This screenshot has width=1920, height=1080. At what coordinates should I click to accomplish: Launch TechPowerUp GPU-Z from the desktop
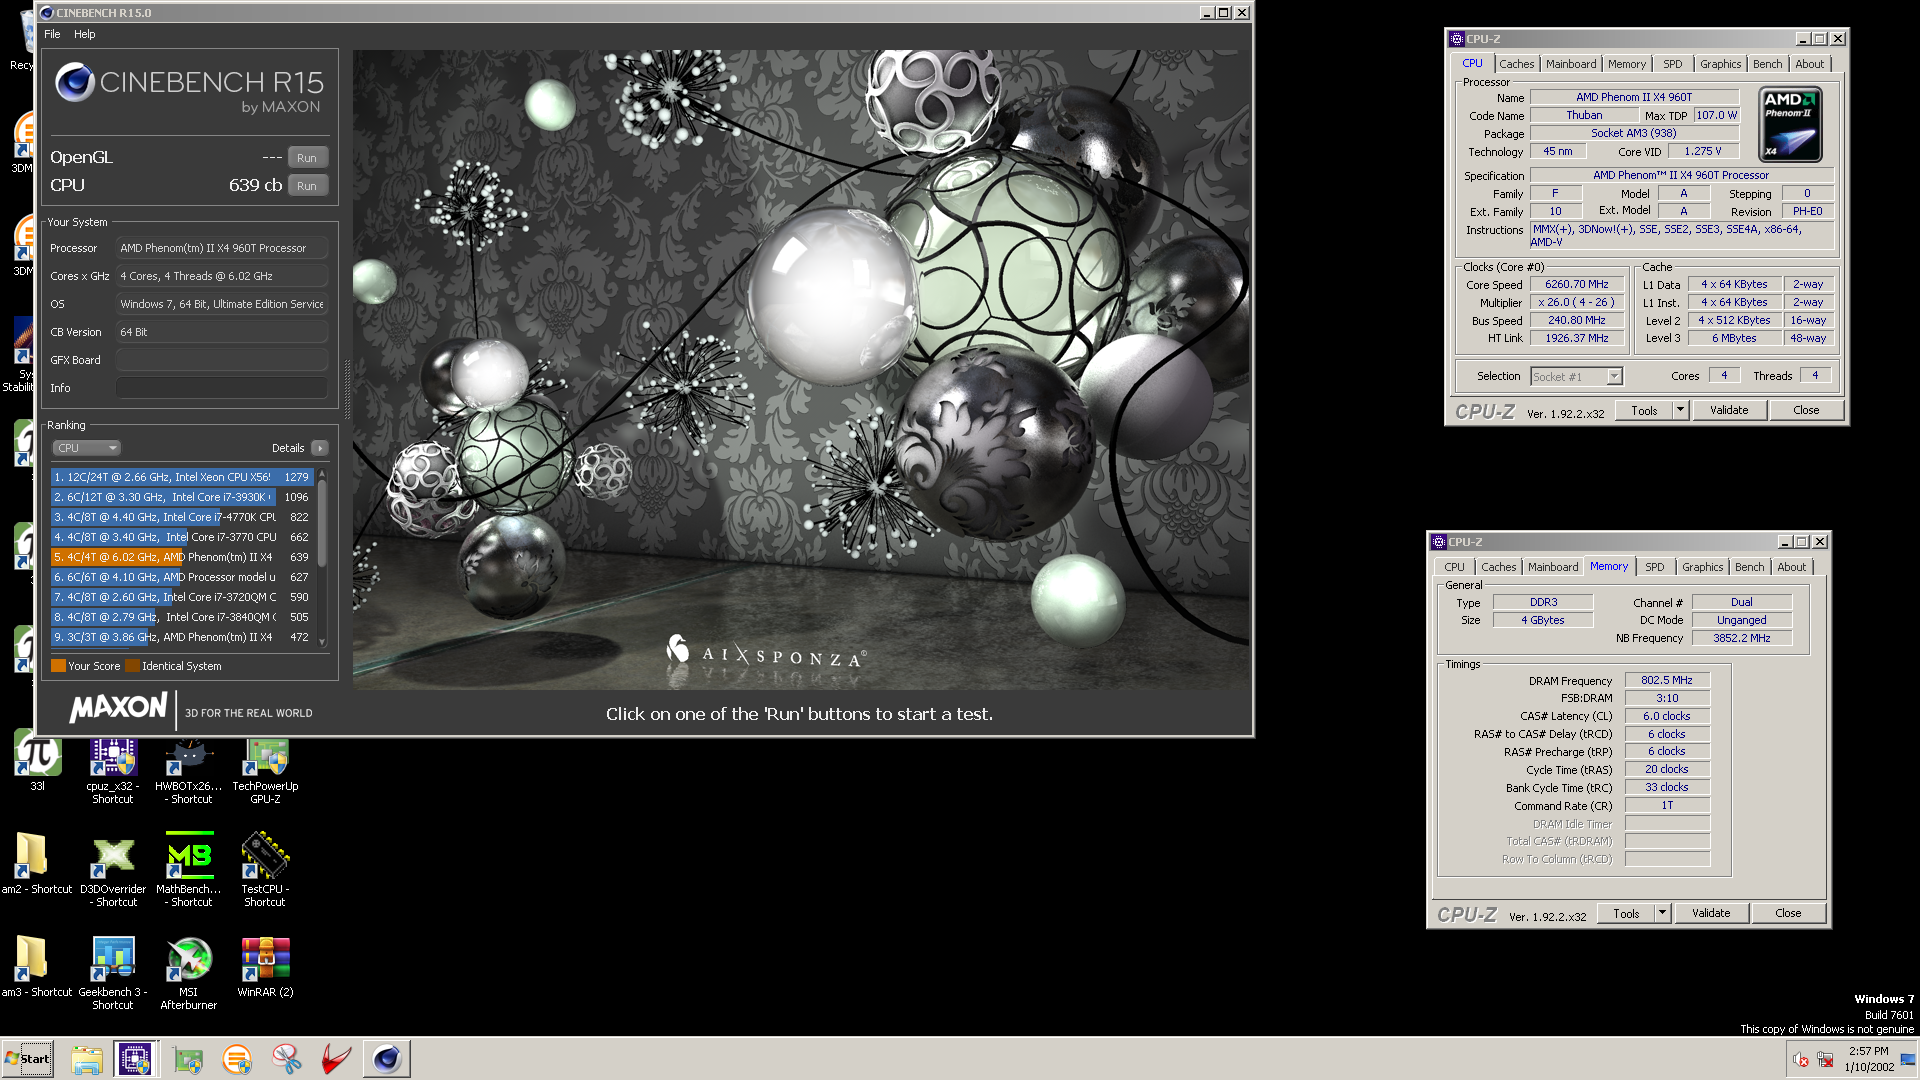(265, 770)
